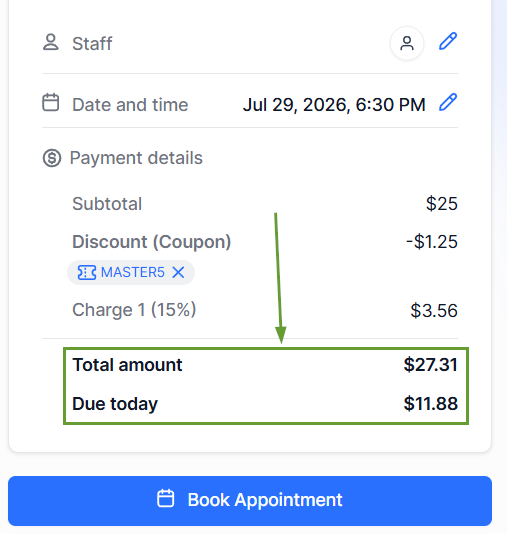Click the Discount (Coupon) label
507x534 pixels.
(152, 242)
